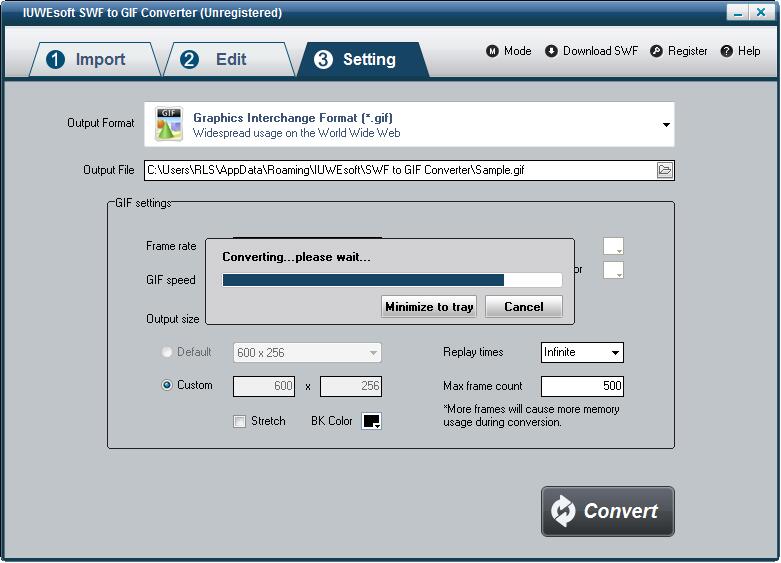Click the circled number 2 on Edit tab
The height and width of the screenshot is (563, 781).
189,59
